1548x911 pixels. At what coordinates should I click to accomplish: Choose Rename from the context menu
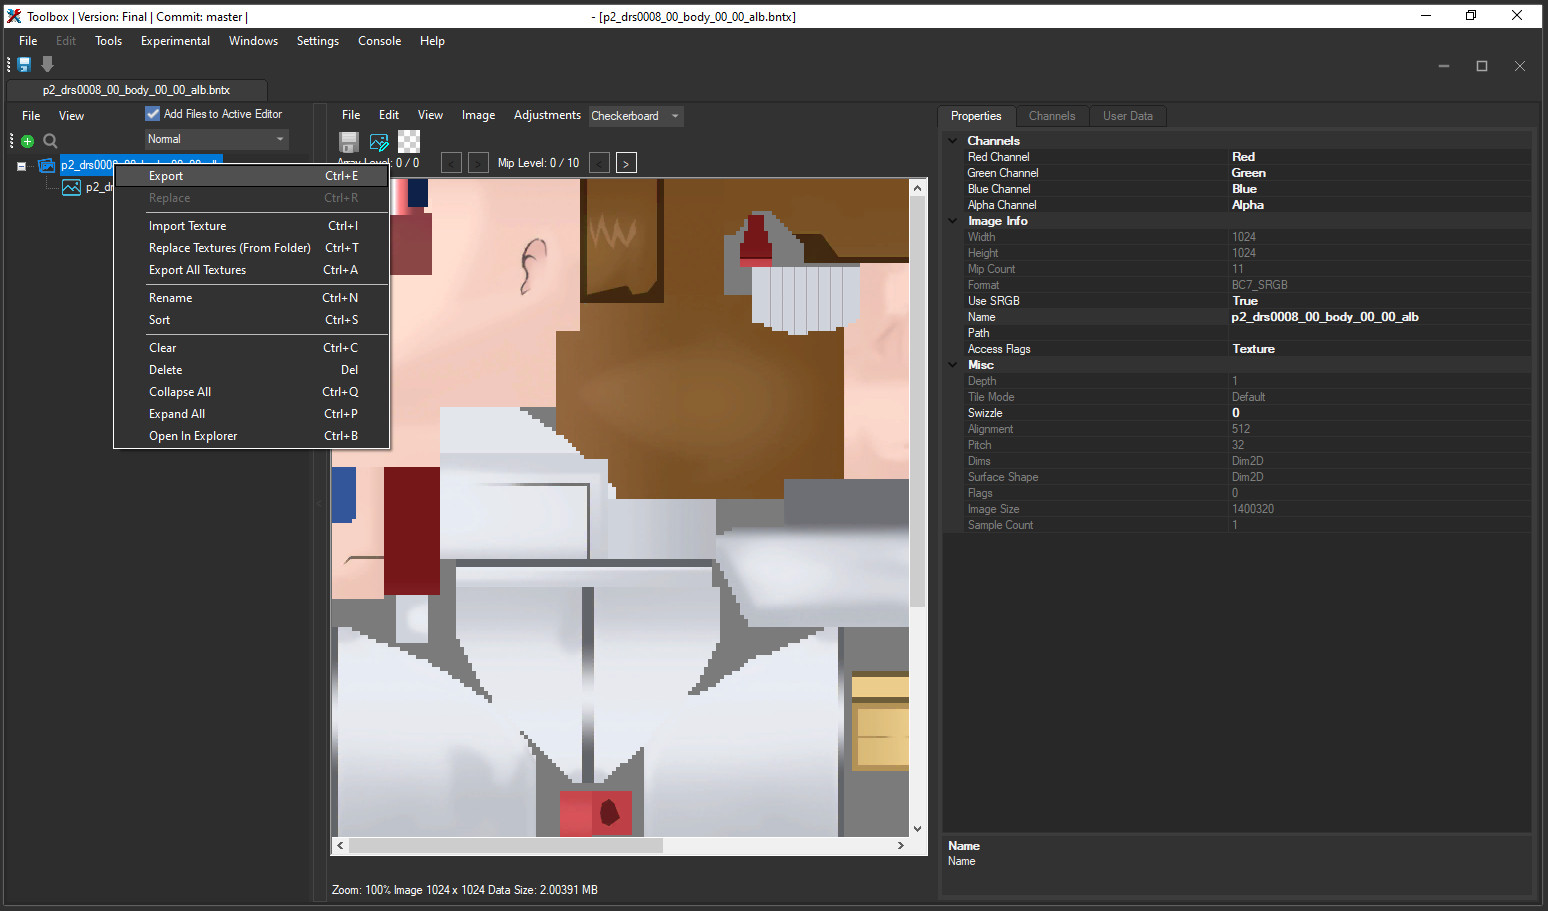252,298
